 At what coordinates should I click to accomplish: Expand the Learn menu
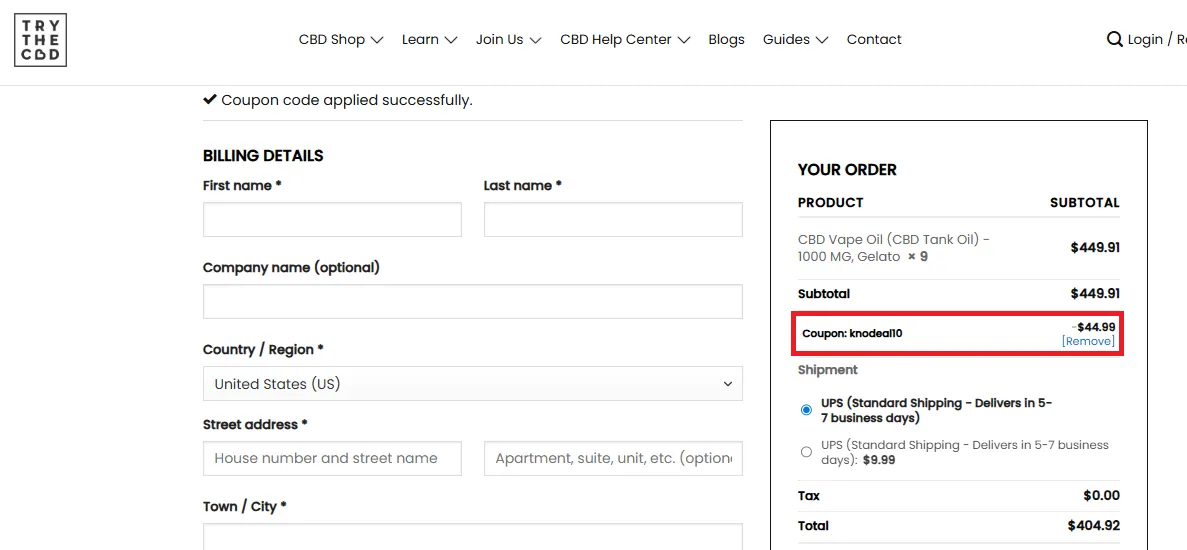click(x=429, y=40)
